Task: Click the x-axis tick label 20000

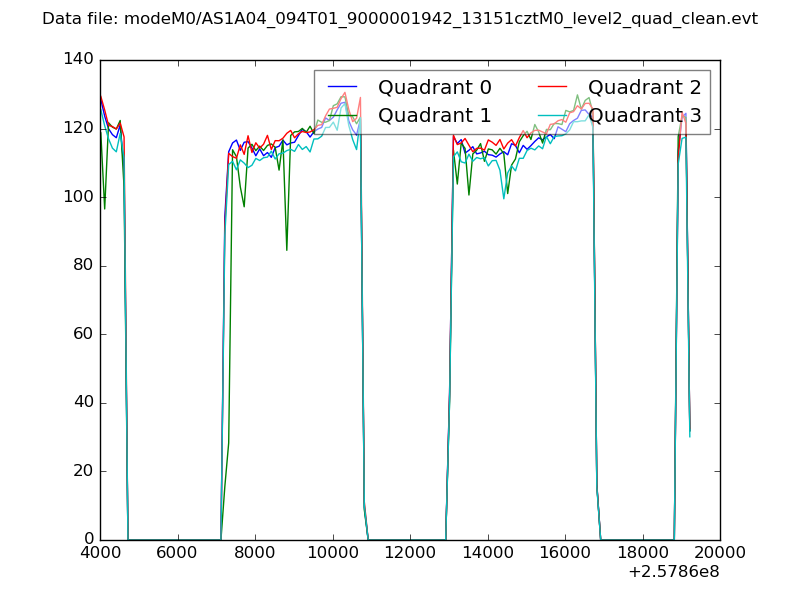Action: point(720,553)
